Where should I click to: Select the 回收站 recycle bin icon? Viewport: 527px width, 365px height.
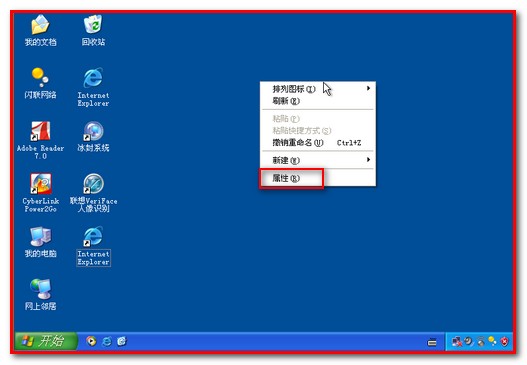pos(93,30)
